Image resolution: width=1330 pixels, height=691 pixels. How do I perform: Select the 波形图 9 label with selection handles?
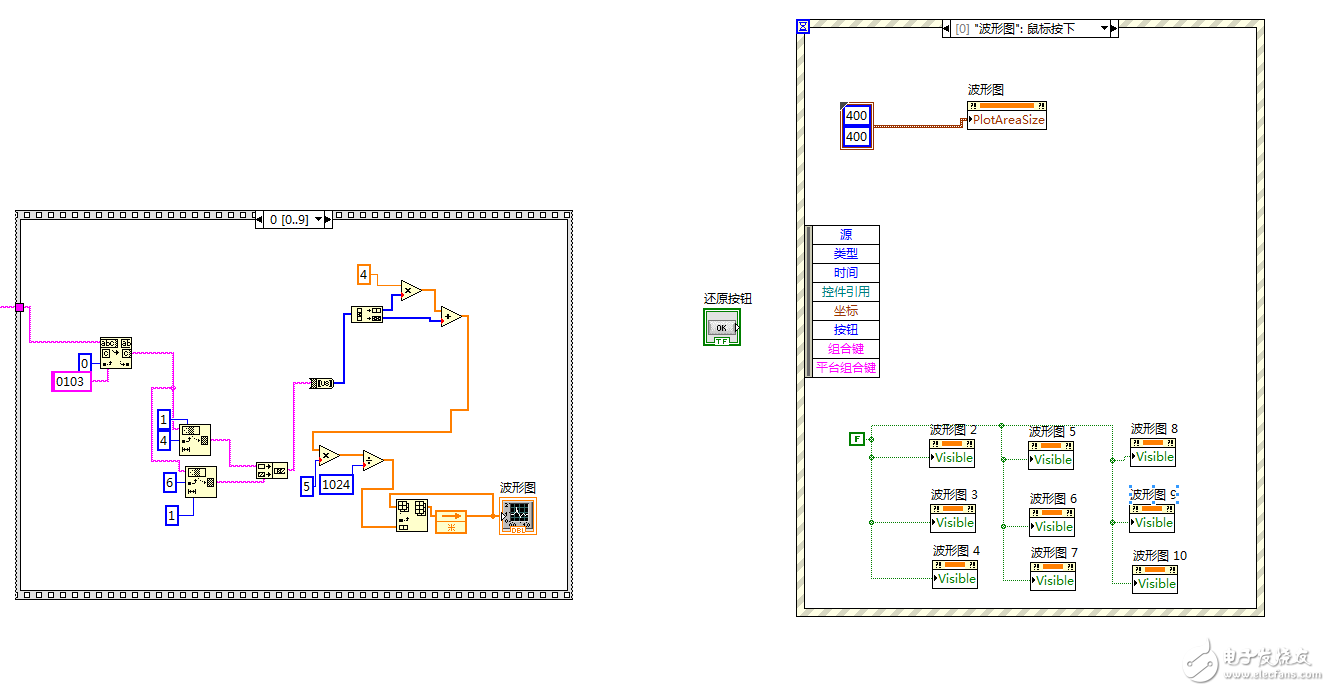point(1154,494)
